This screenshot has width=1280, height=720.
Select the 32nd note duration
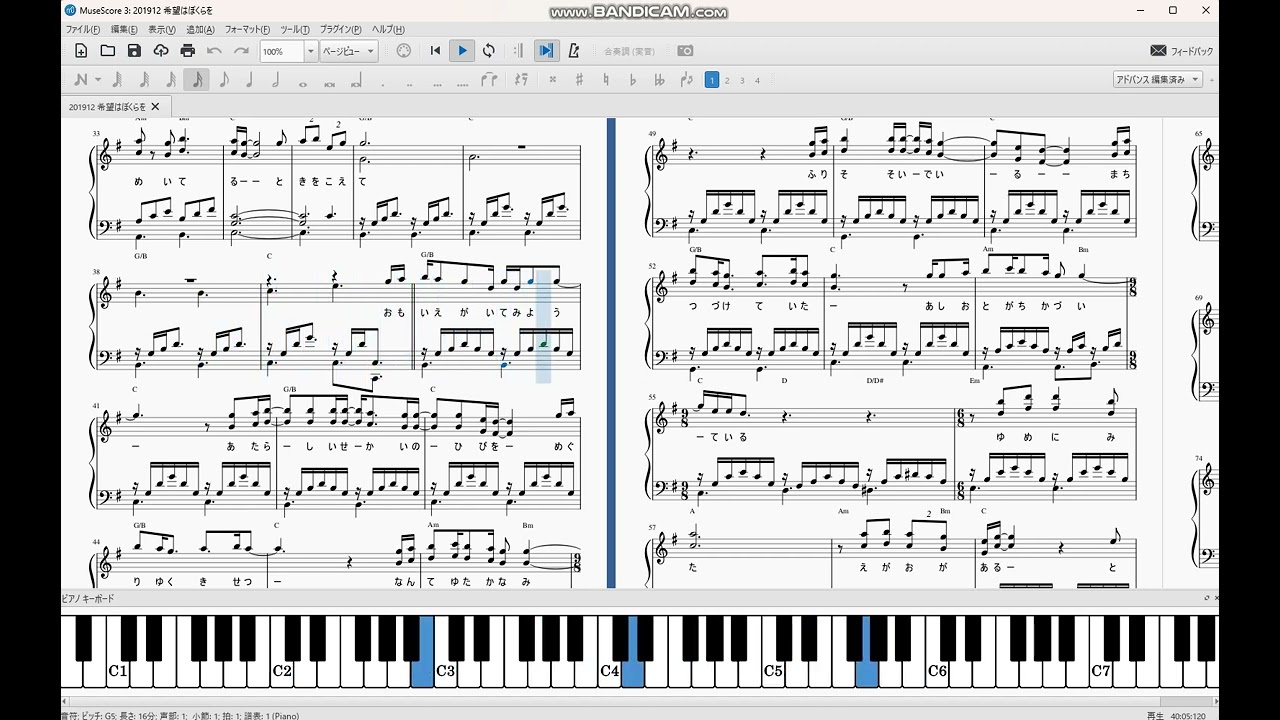pos(170,80)
